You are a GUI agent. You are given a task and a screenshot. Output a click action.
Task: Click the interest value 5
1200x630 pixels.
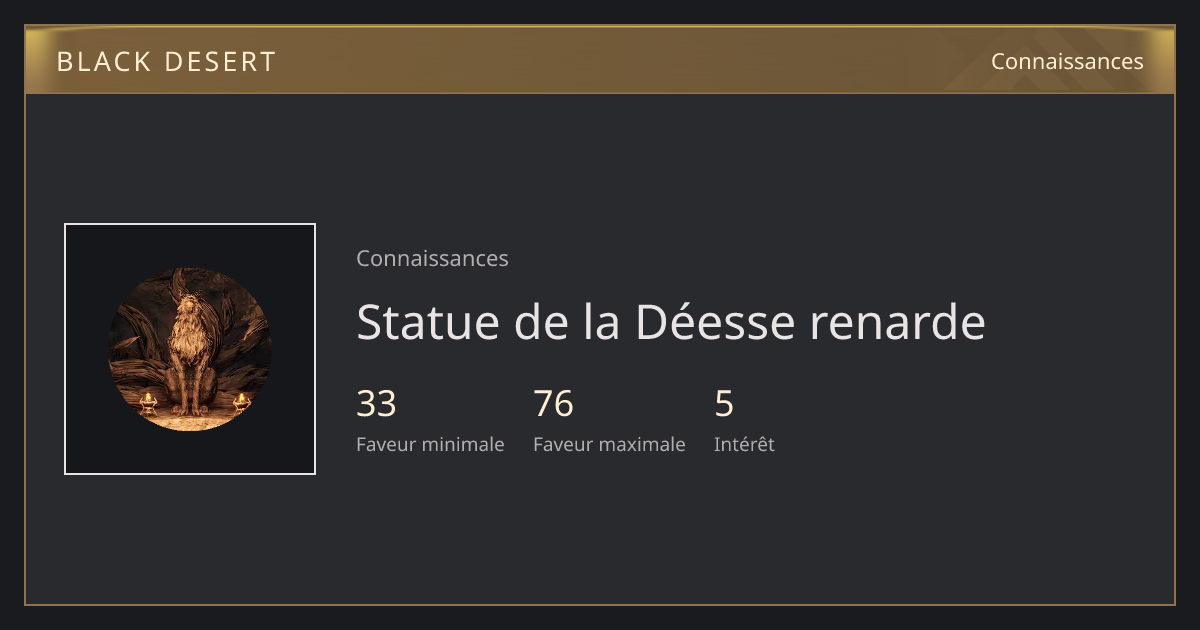(x=724, y=404)
